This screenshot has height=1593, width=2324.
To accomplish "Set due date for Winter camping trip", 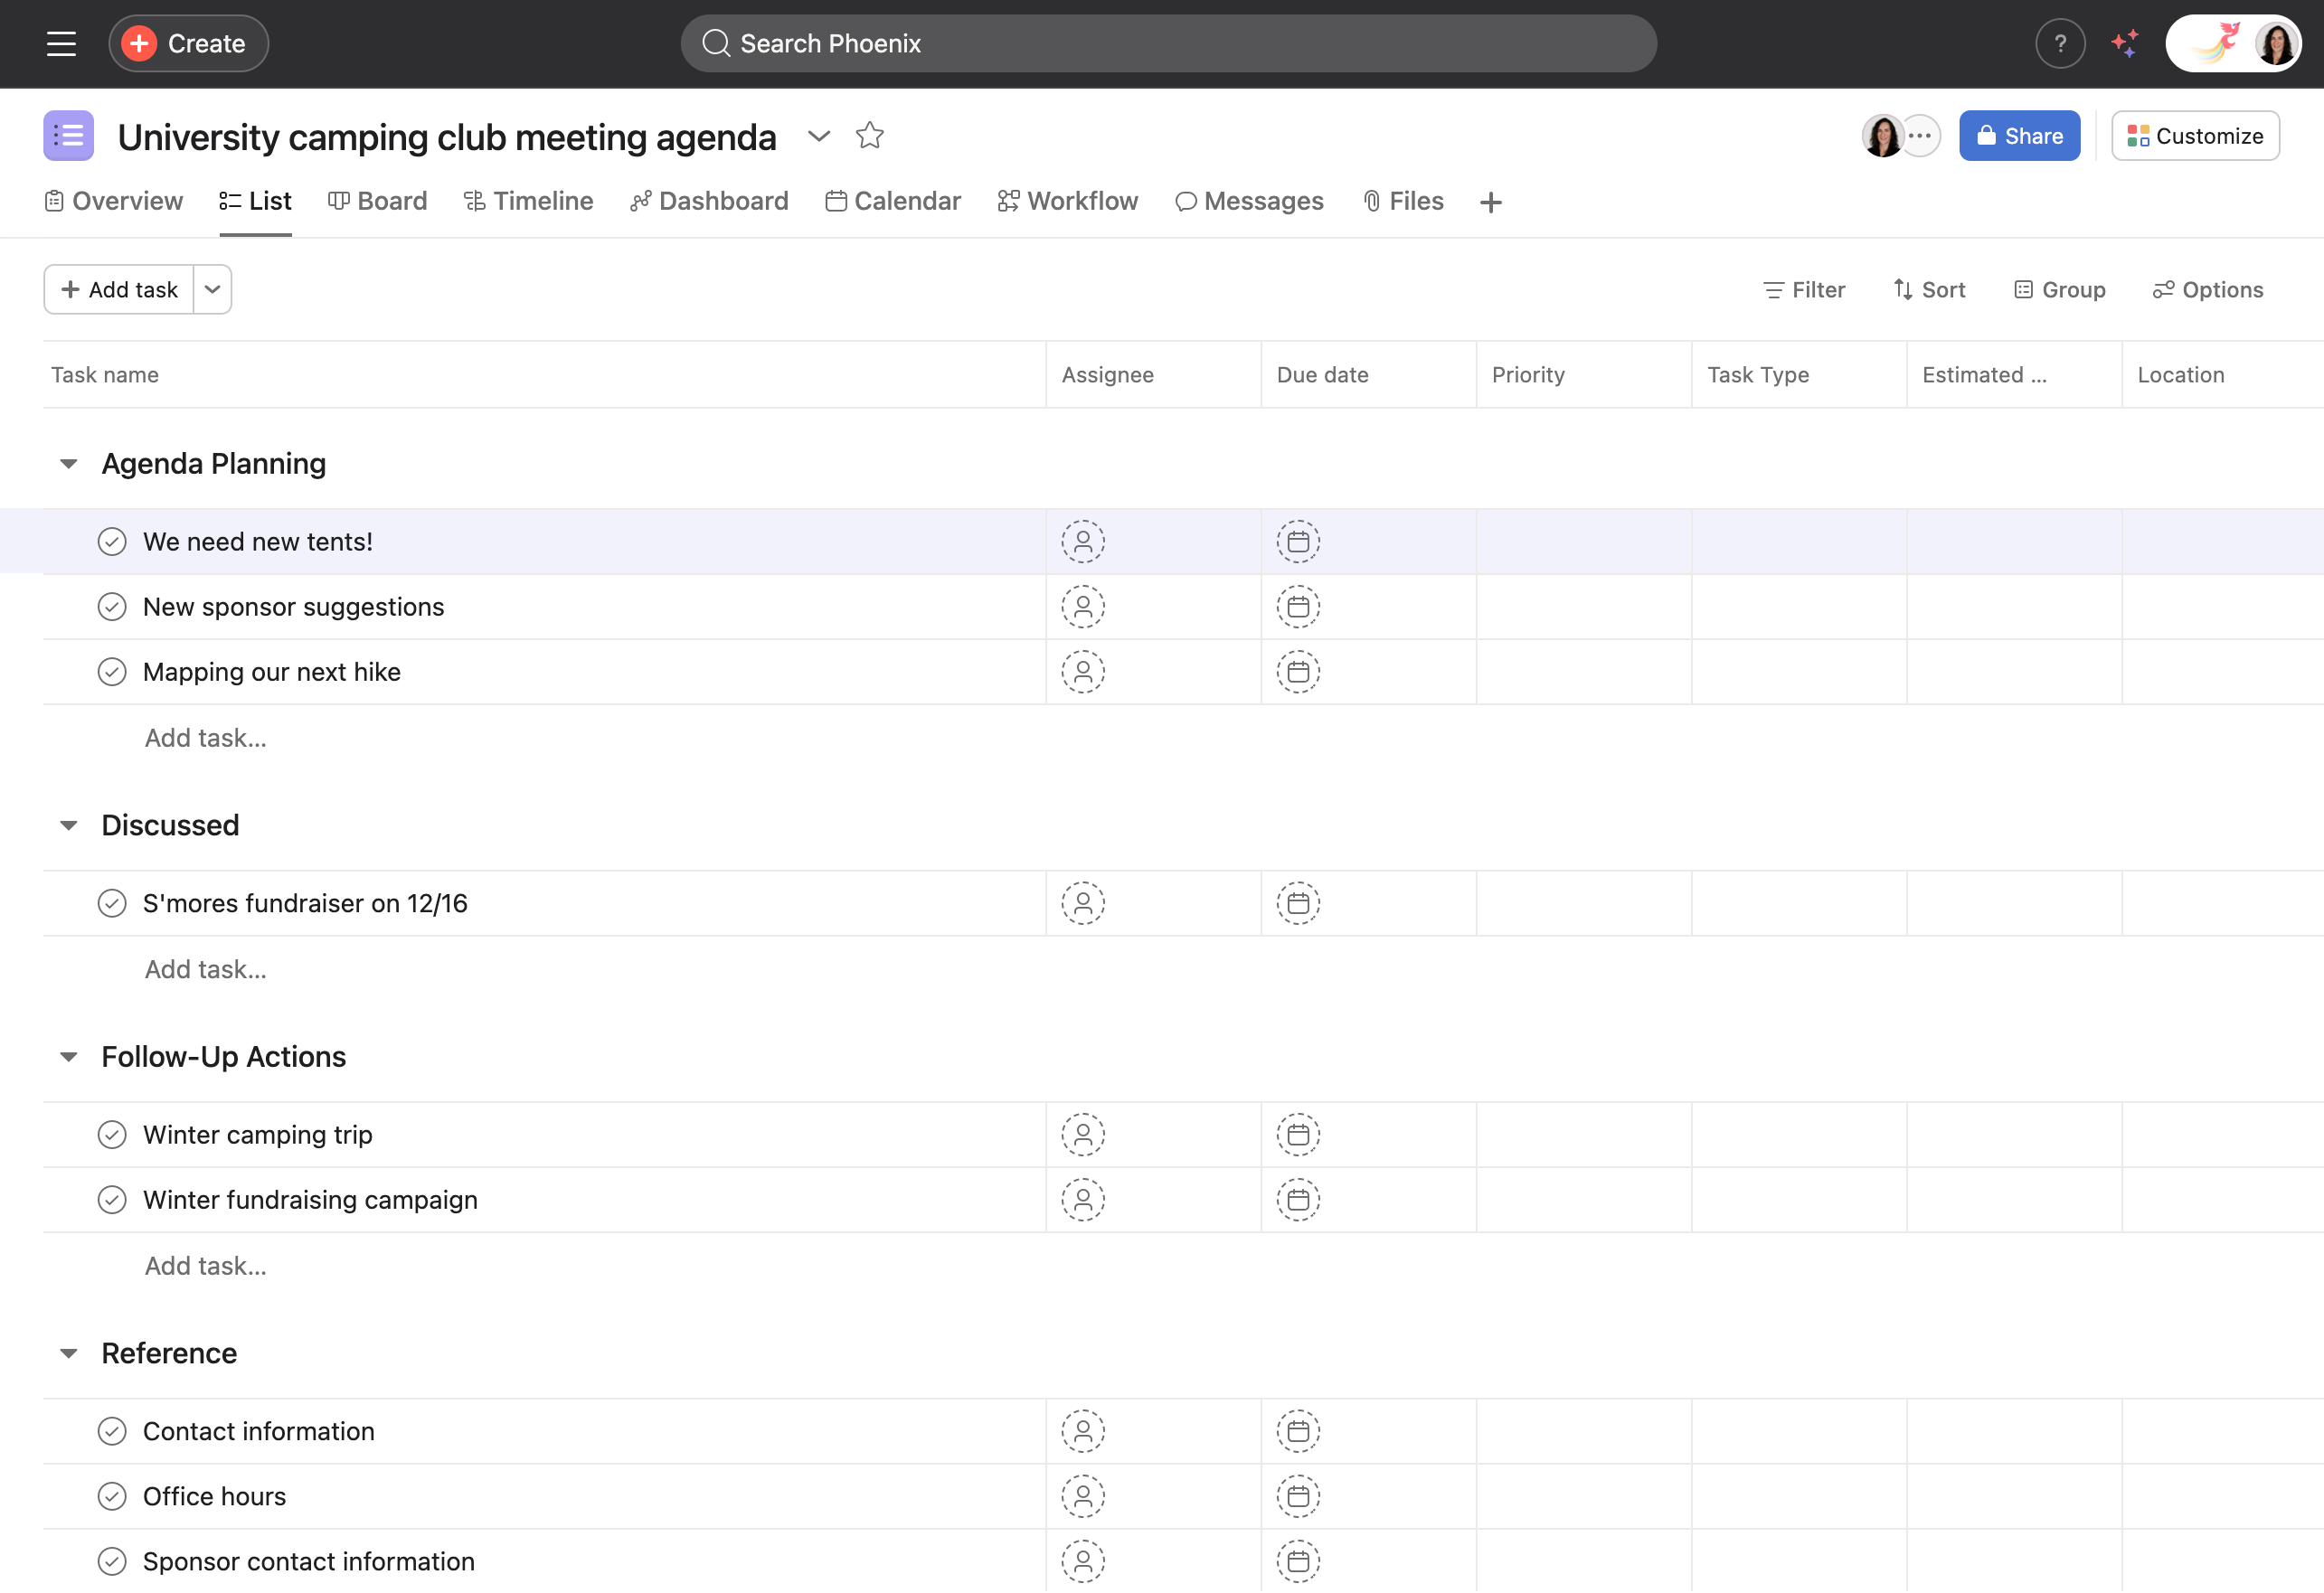I will (x=1297, y=1134).
